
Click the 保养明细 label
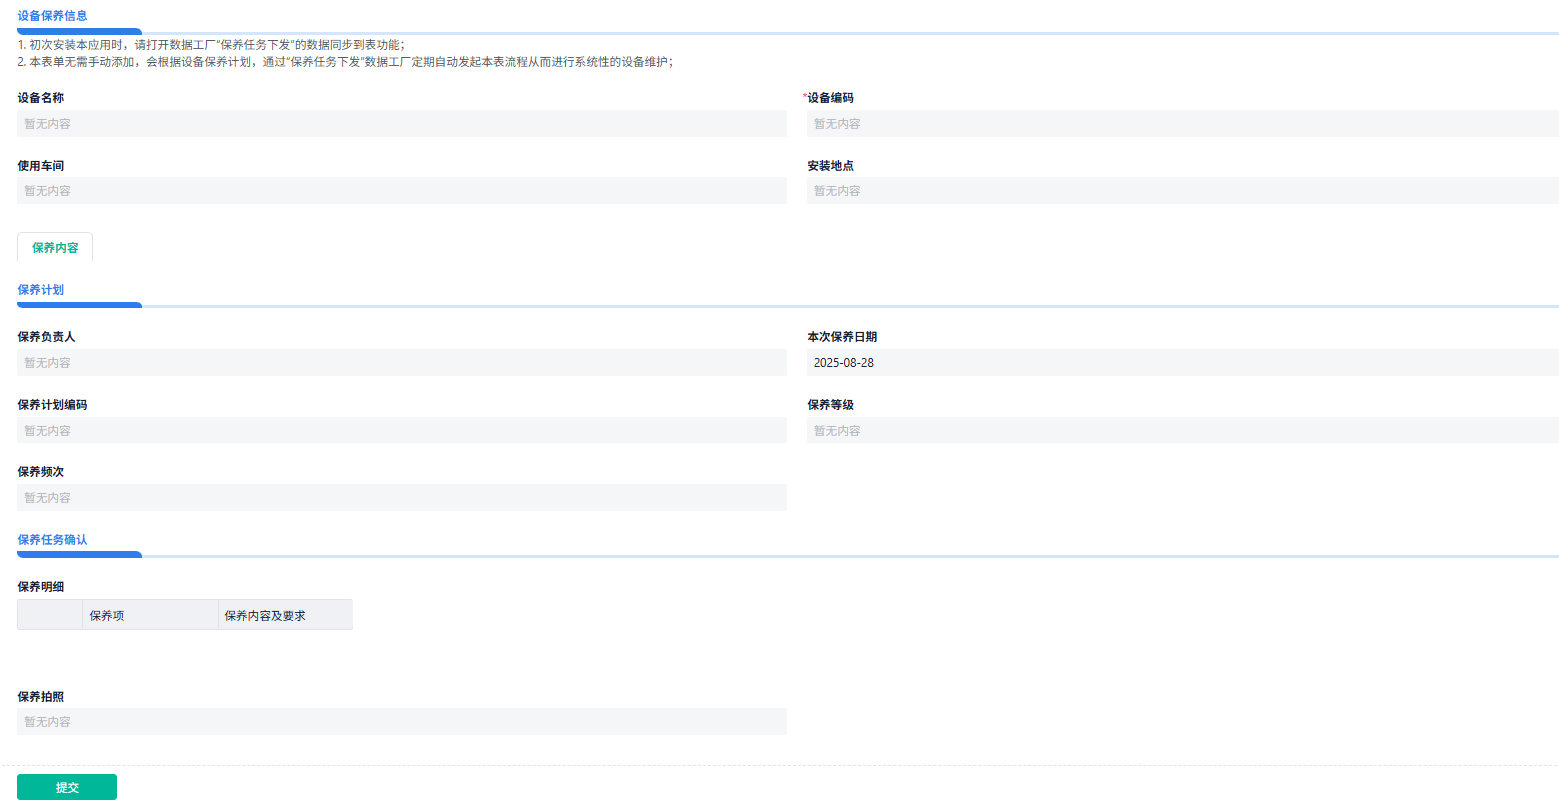41,587
